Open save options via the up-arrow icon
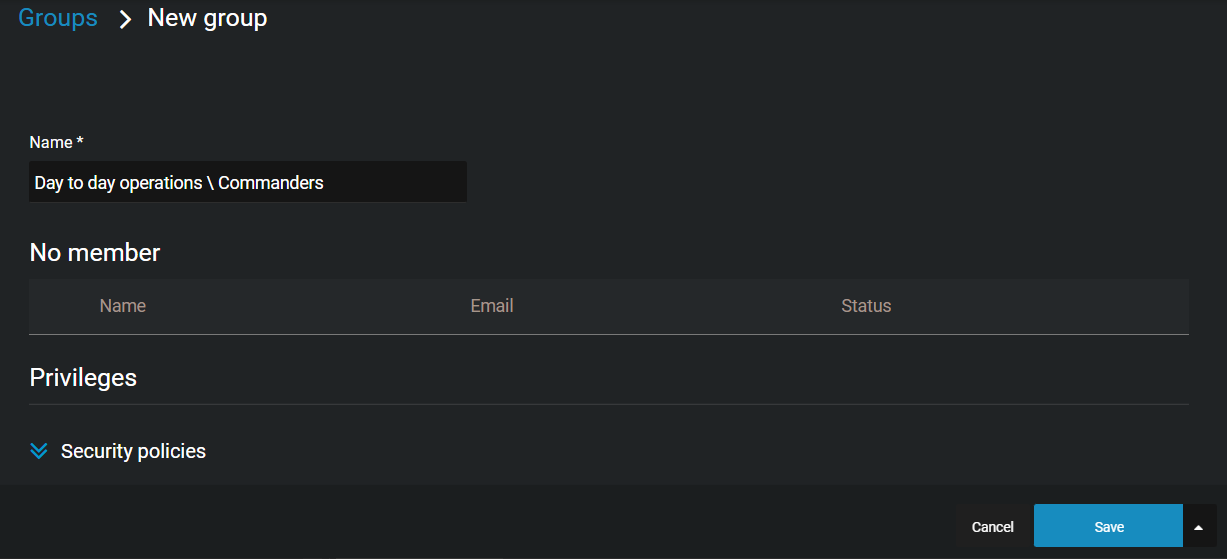The width and height of the screenshot is (1227, 559). coord(1199,527)
